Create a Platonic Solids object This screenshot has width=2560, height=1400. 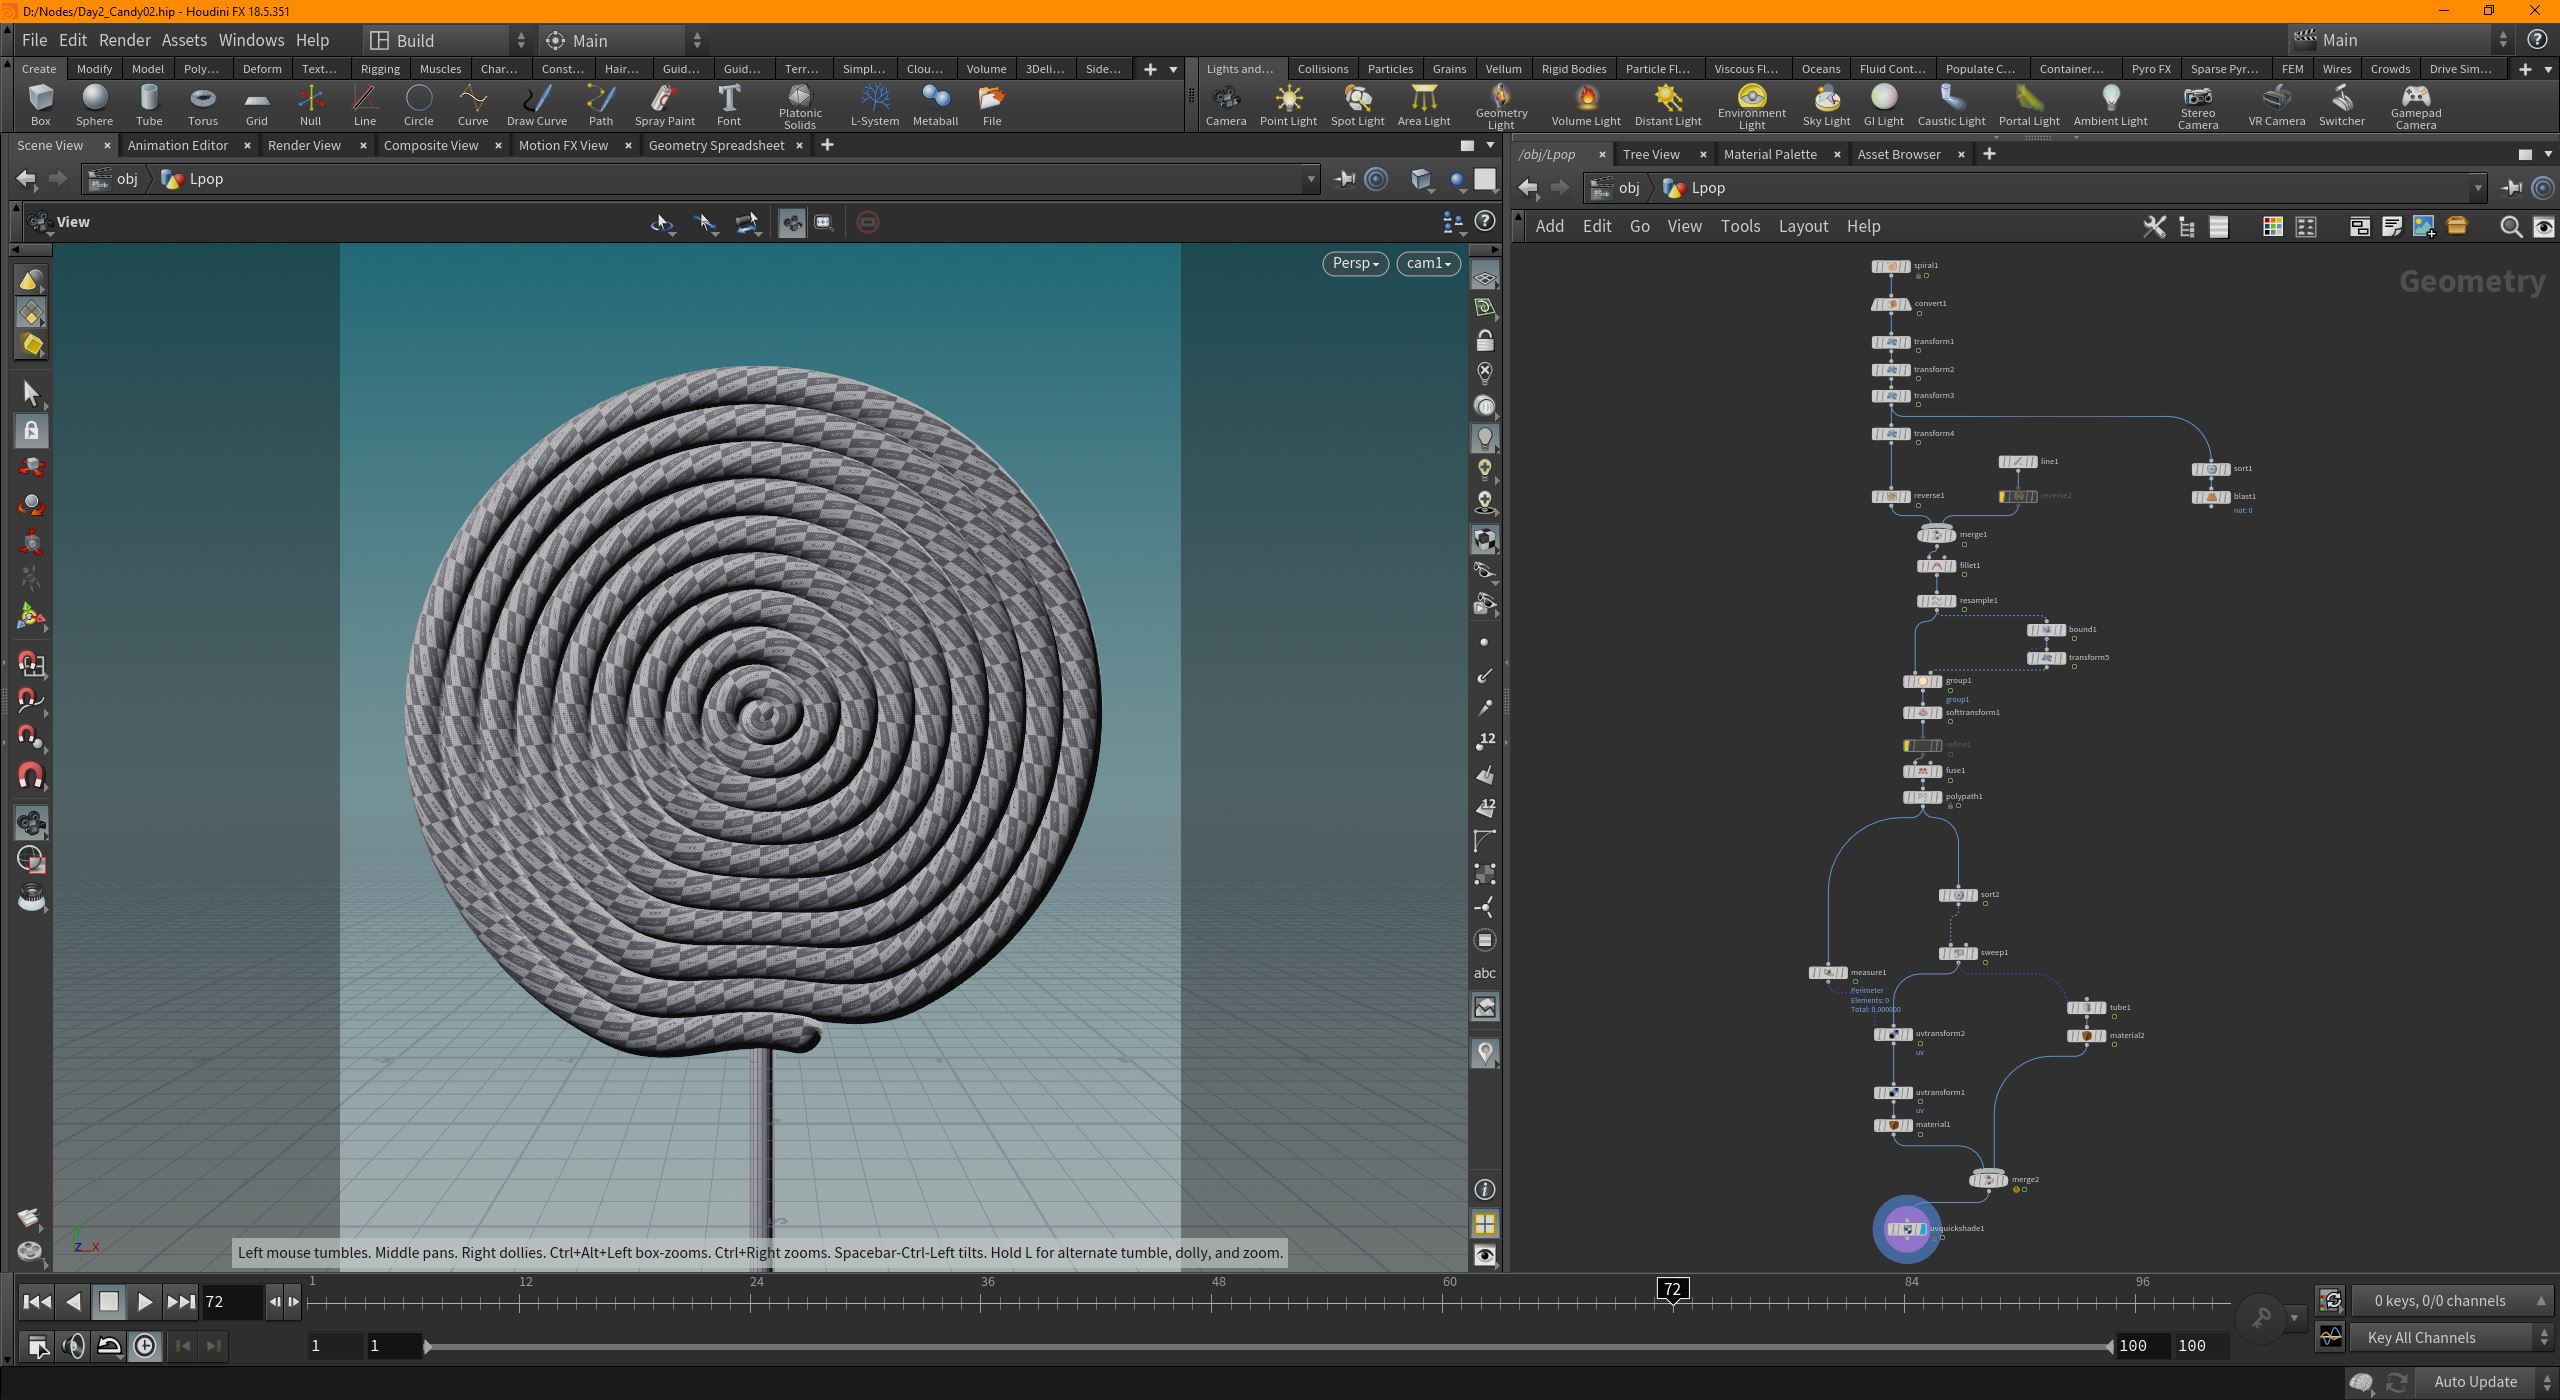pos(799,105)
